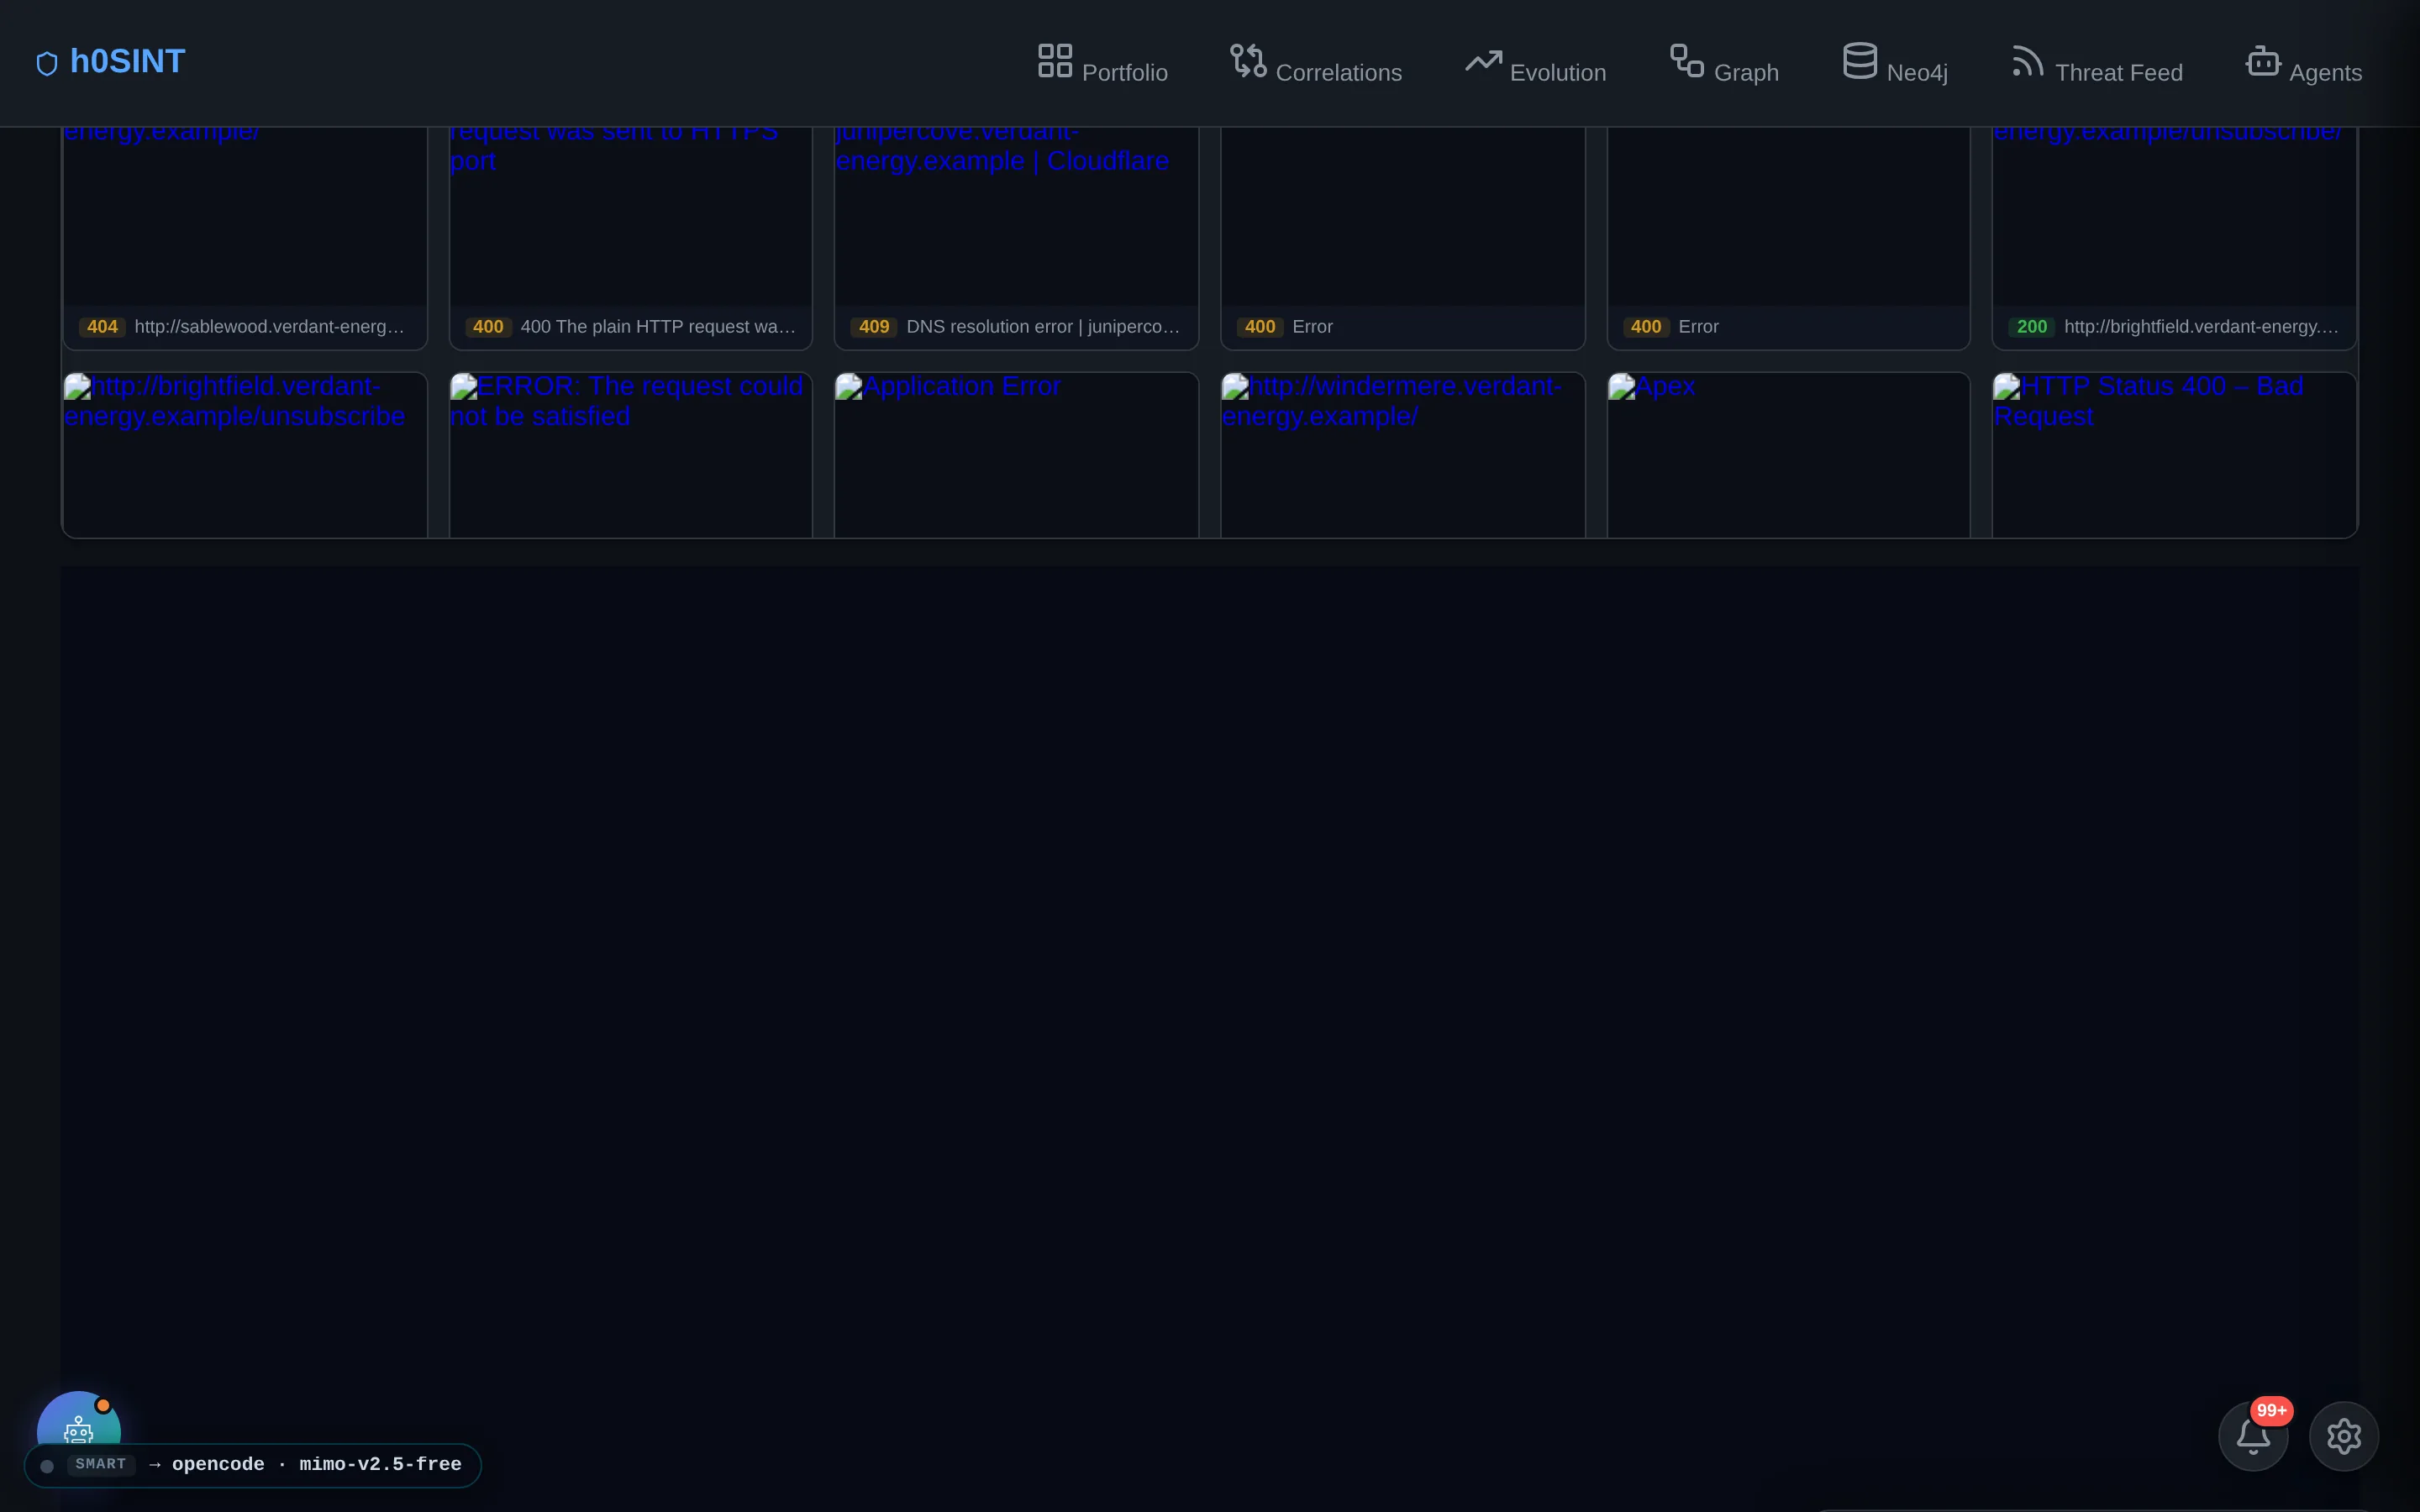Viewport: 2420px width, 1512px height.
Task: Select the brightfield.verdant-energy URL caption
Action: (2201, 327)
